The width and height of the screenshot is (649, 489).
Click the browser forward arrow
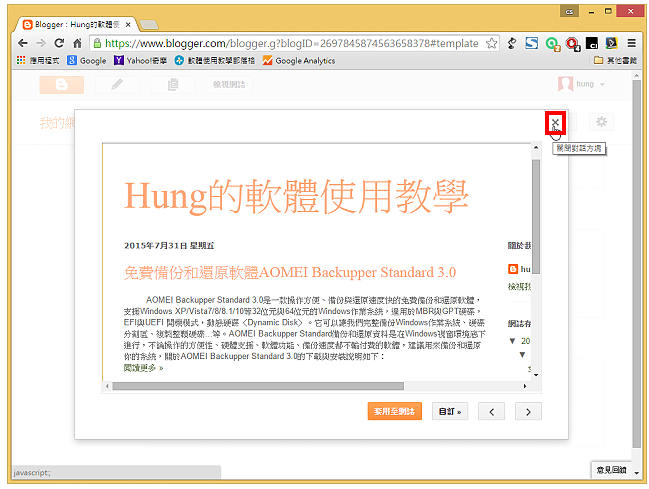[41, 43]
